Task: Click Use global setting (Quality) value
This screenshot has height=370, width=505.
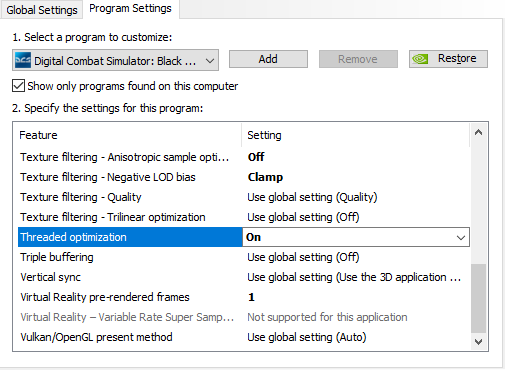Action: point(312,197)
